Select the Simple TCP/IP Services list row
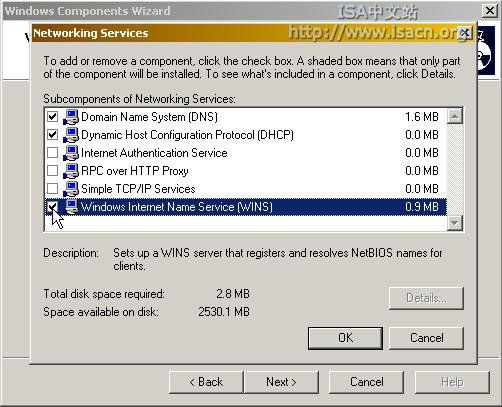 [245, 189]
